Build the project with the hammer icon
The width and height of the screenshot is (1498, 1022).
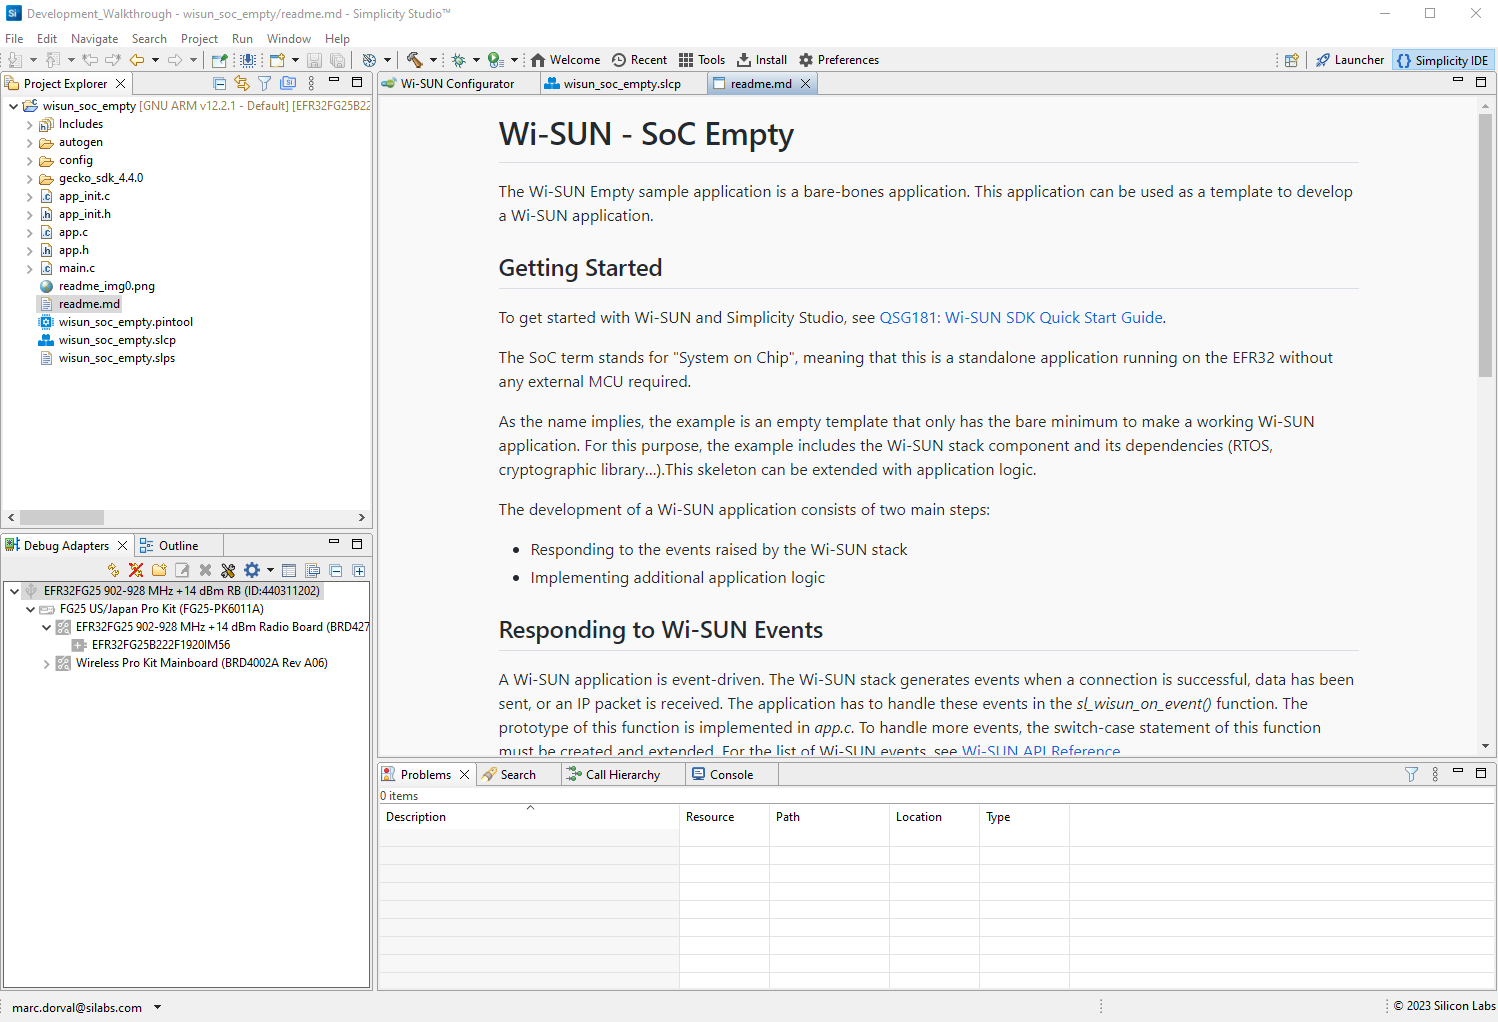click(x=415, y=59)
